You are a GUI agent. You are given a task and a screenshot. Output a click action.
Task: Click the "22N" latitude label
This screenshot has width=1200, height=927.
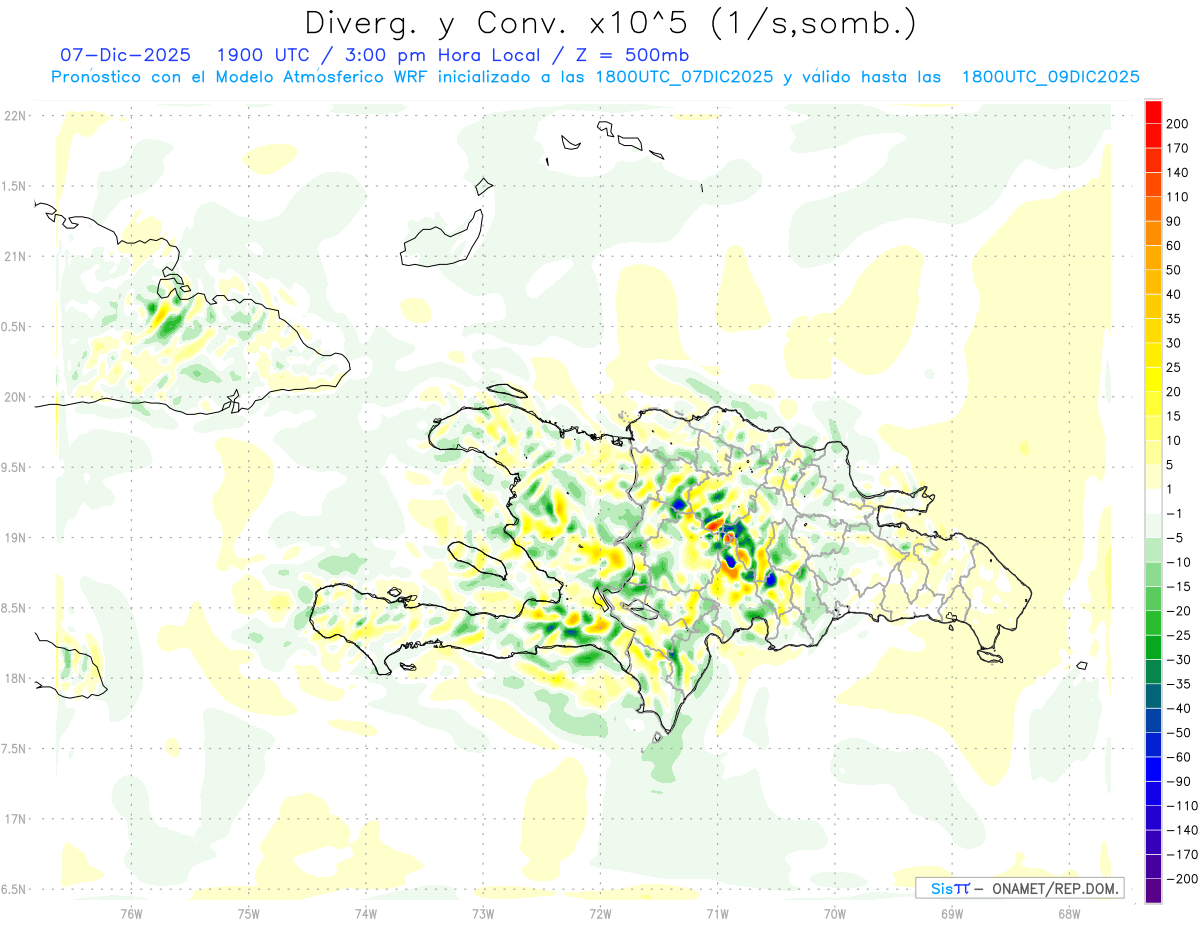point(16,116)
